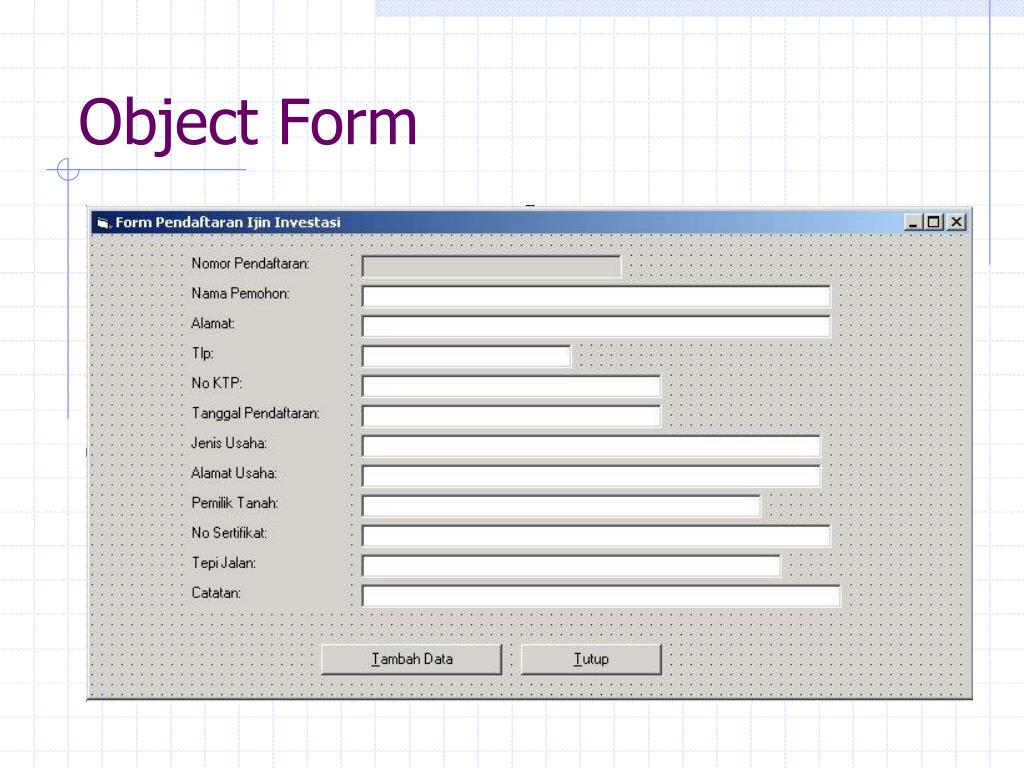This screenshot has width=1024, height=768.
Task: Click the Tanggal Pendaftaran text box
Action: pyautogui.click(x=511, y=416)
